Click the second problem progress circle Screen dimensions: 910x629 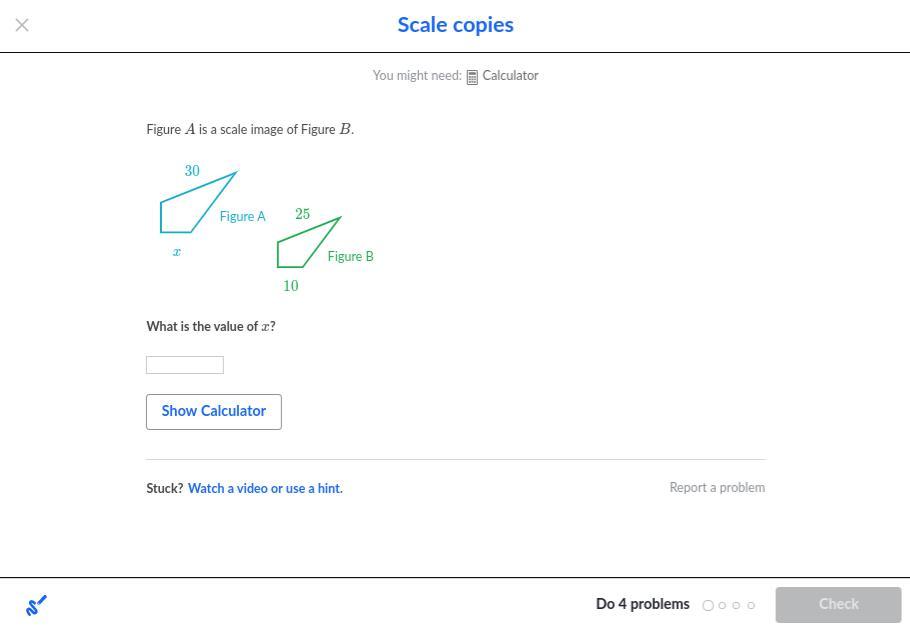click(x=722, y=605)
